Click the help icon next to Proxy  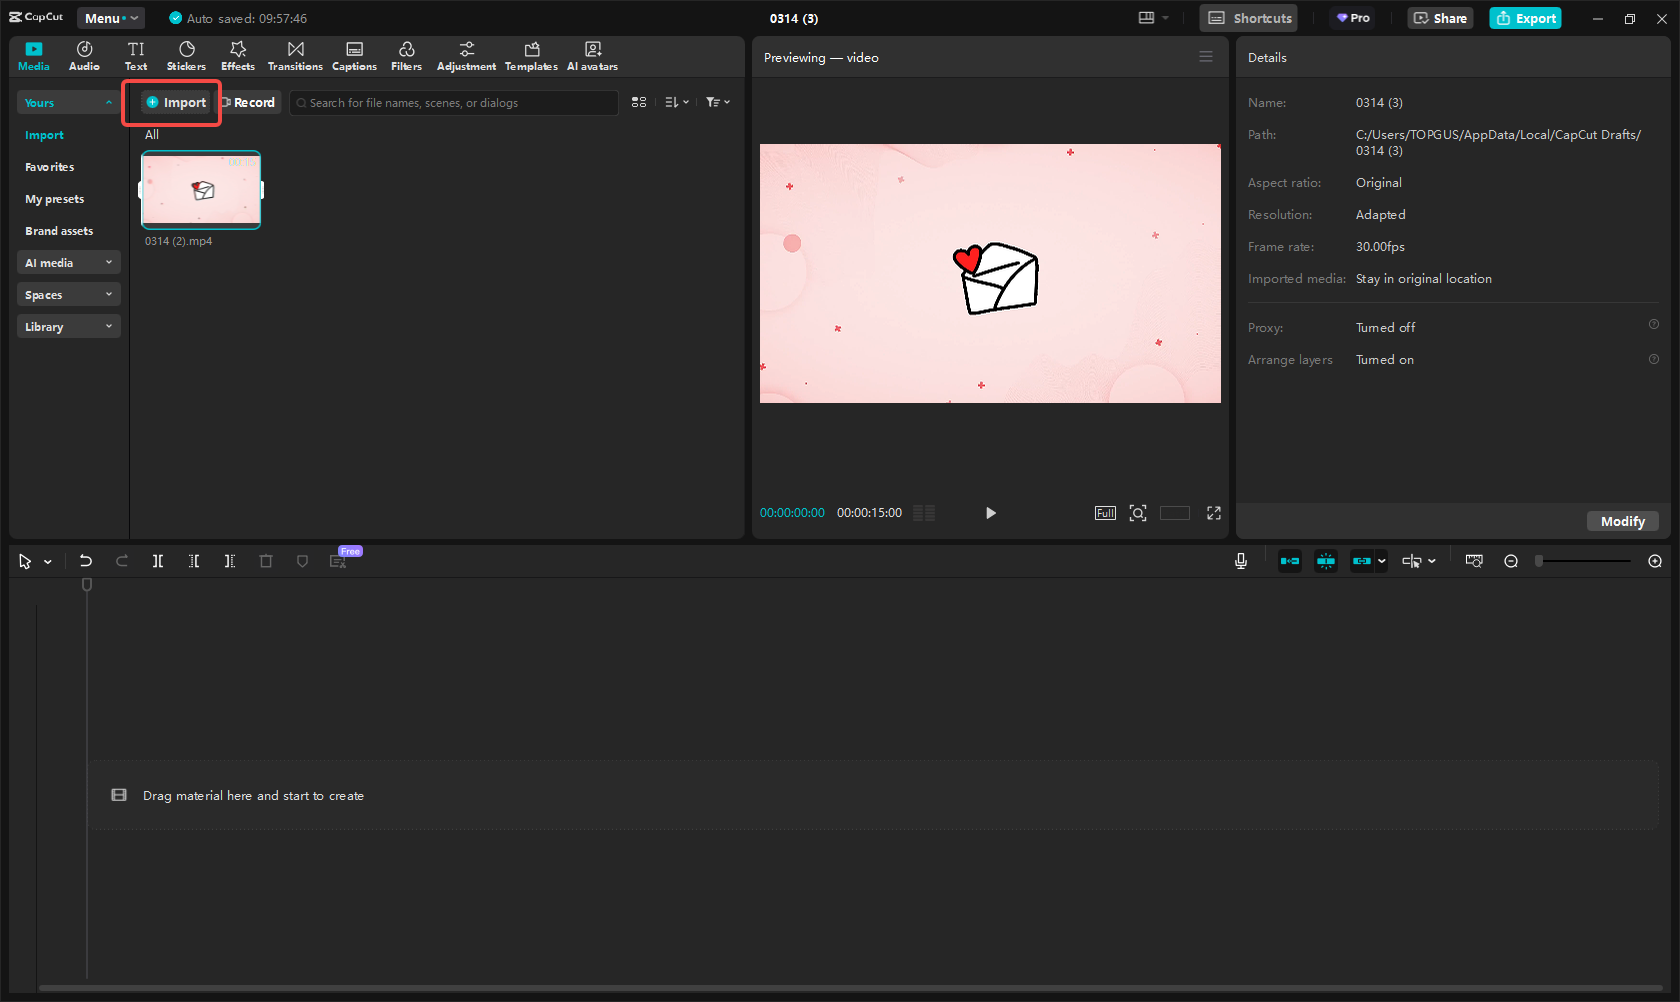1654,324
